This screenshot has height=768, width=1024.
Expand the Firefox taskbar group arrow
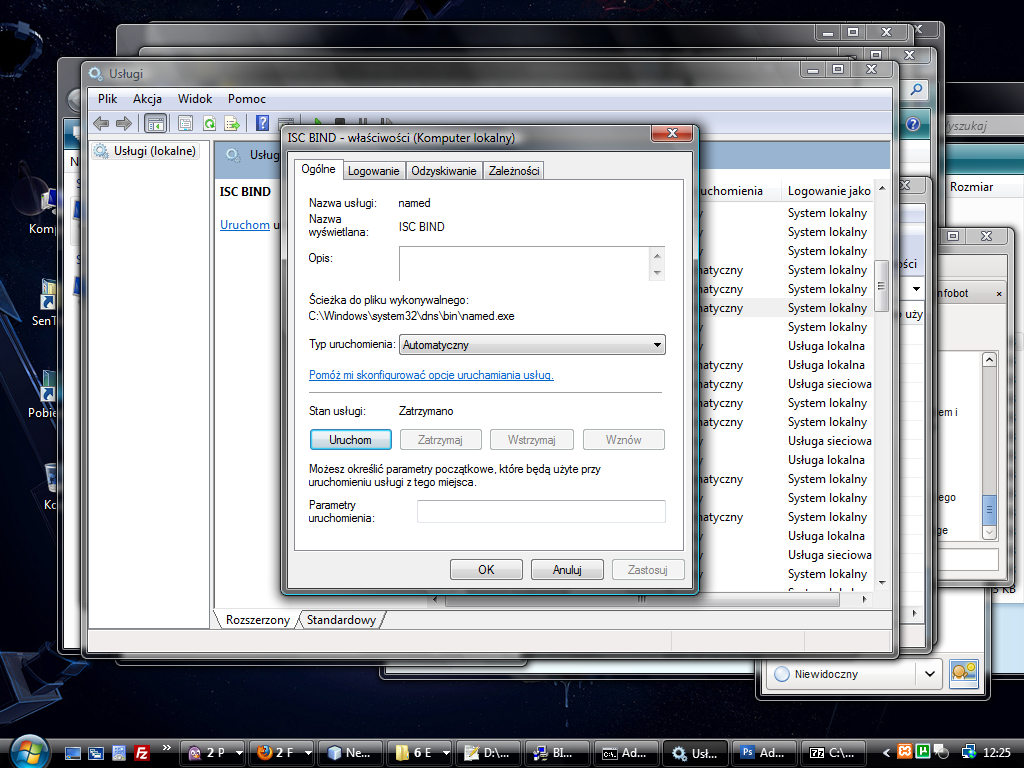(307, 753)
